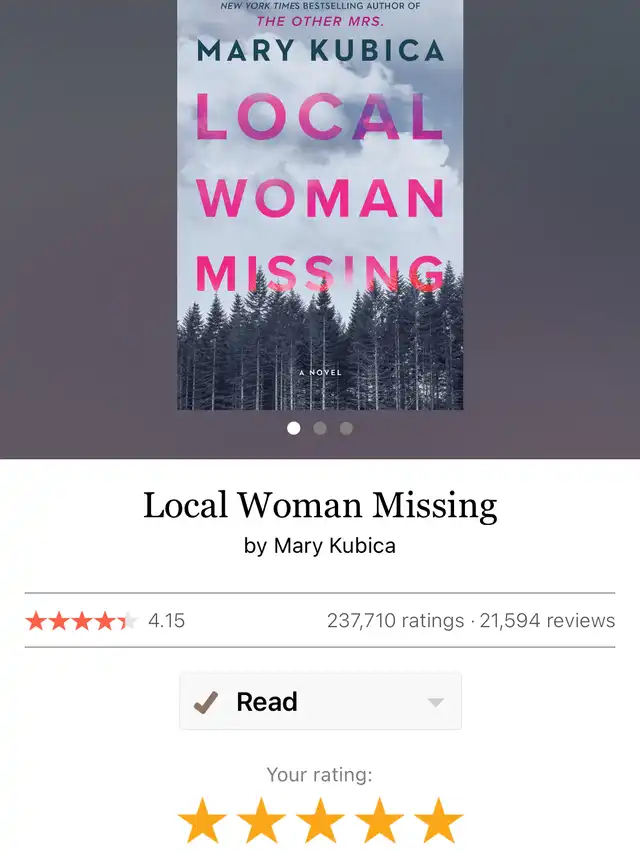Click the red average rating stars
640x853 pixels.
82,621
